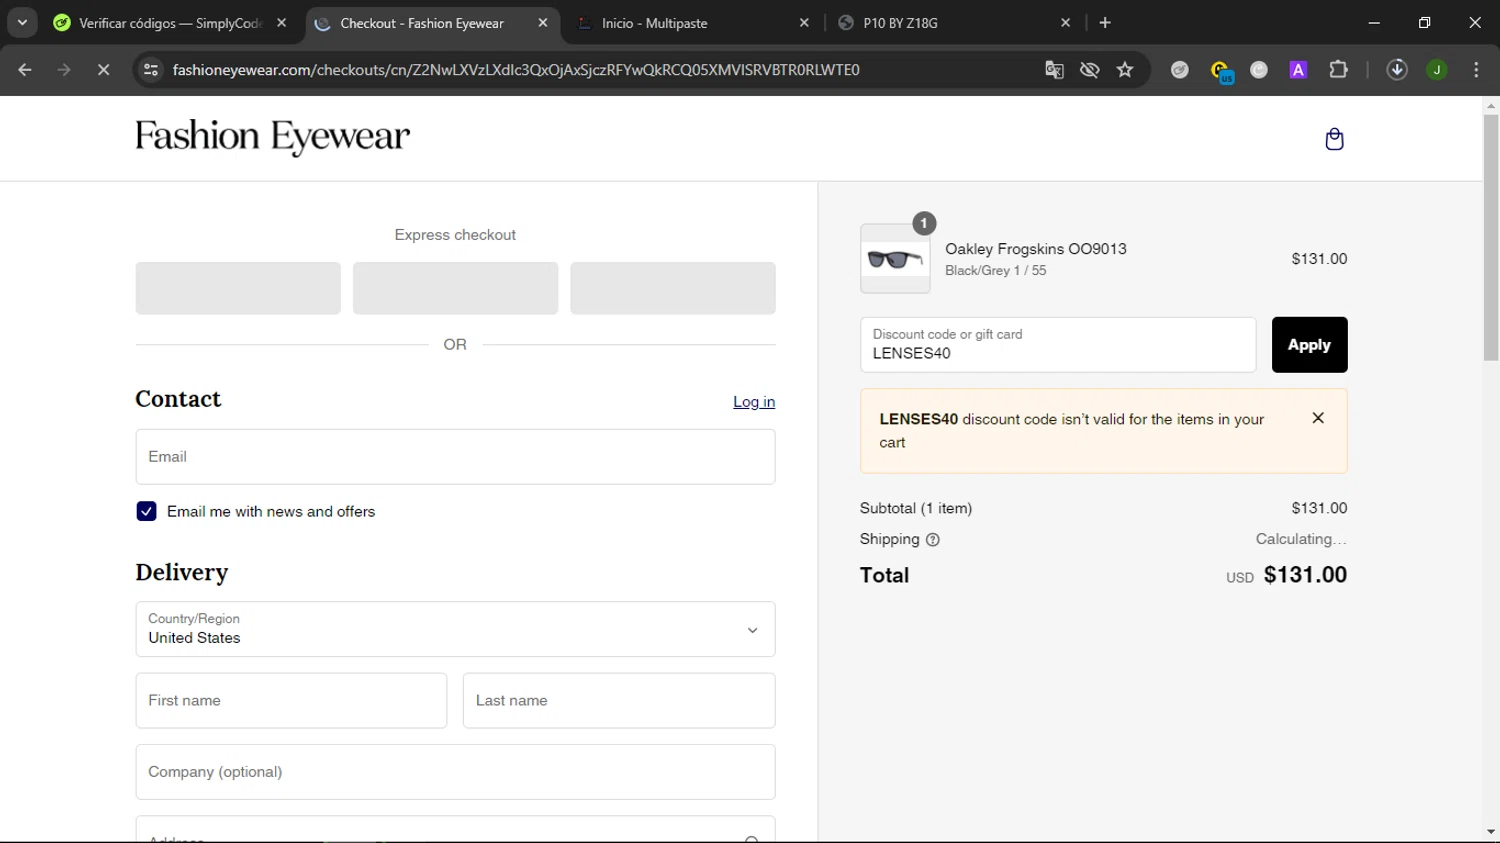Click the Log in link
Screen dimensions: 1500x843
click(x=754, y=402)
